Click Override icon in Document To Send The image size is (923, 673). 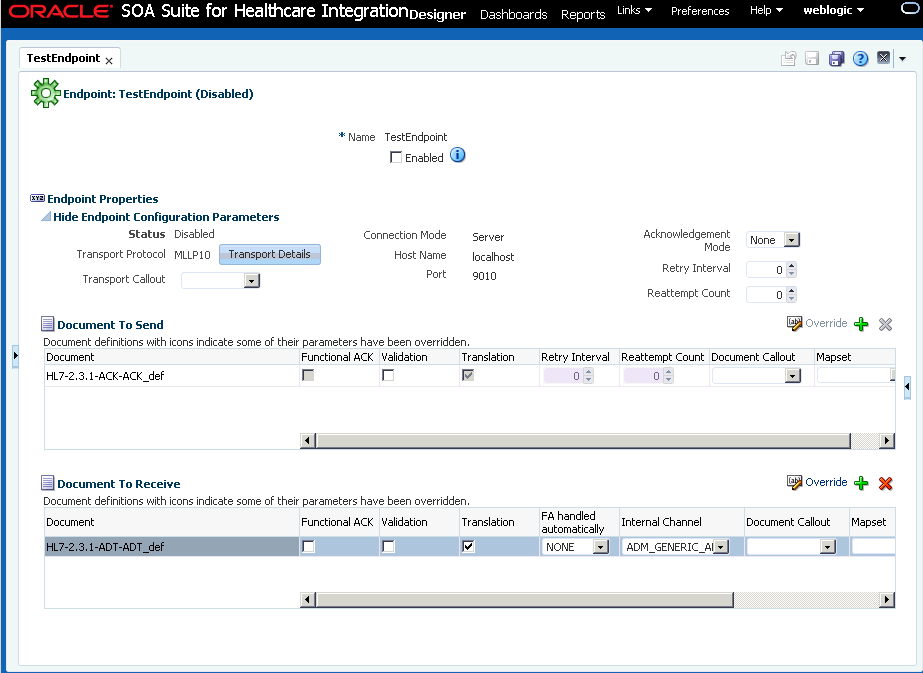point(794,323)
